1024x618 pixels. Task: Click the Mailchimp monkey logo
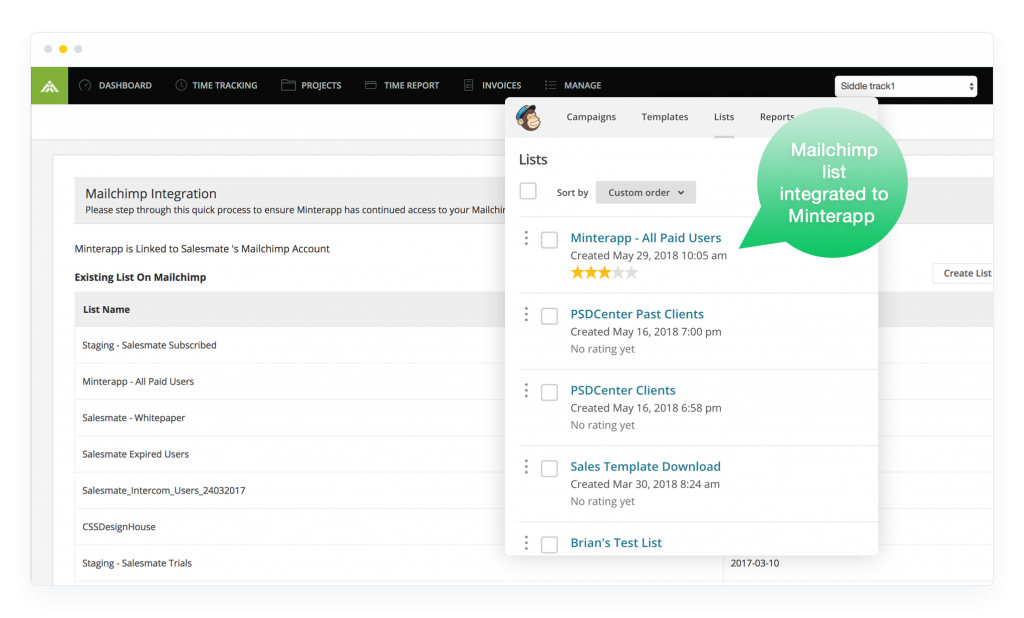(528, 118)
